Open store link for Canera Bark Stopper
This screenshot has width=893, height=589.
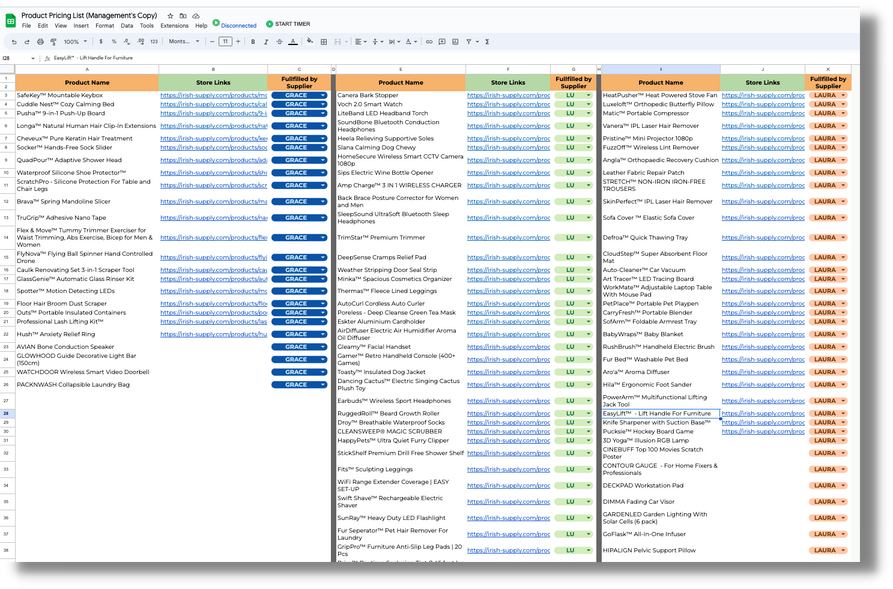point(508,95)
